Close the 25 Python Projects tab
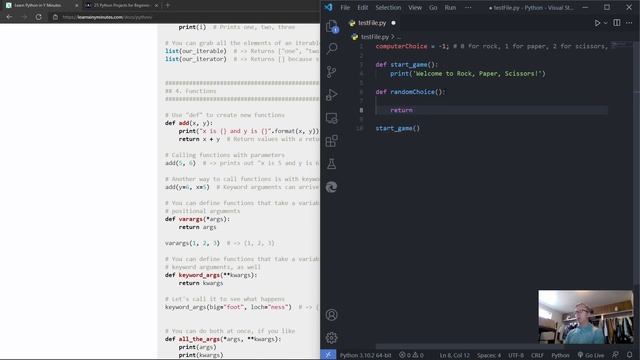This screenshot has width=640, height=360. tap(156, 5)
